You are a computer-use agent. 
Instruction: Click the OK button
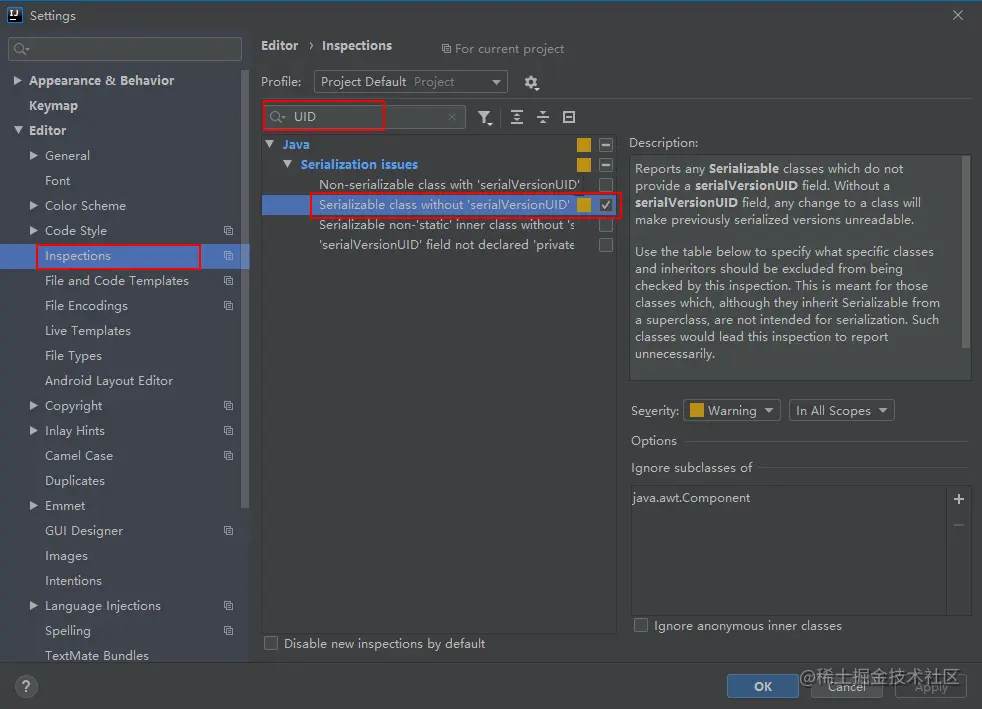(762, 686)
